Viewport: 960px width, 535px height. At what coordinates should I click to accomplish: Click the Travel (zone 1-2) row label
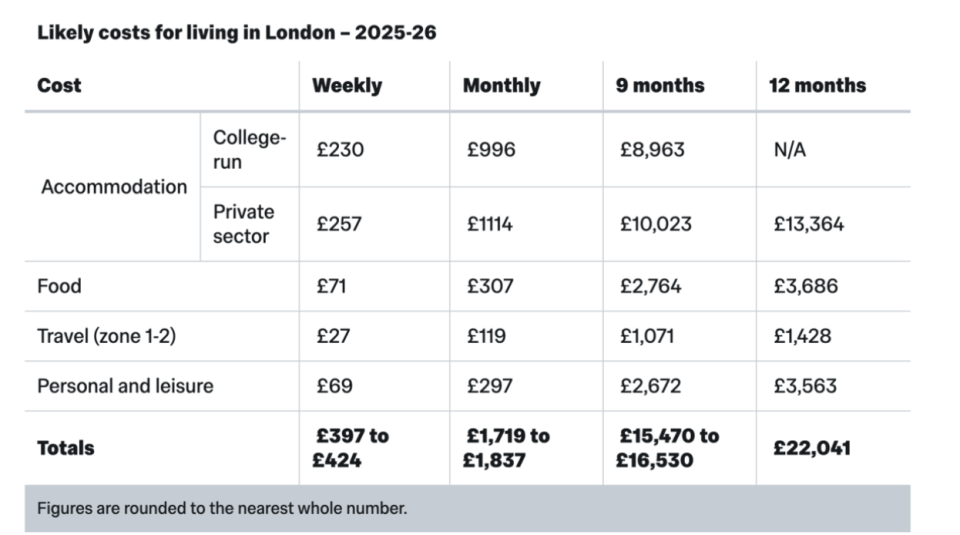[106, 336]
